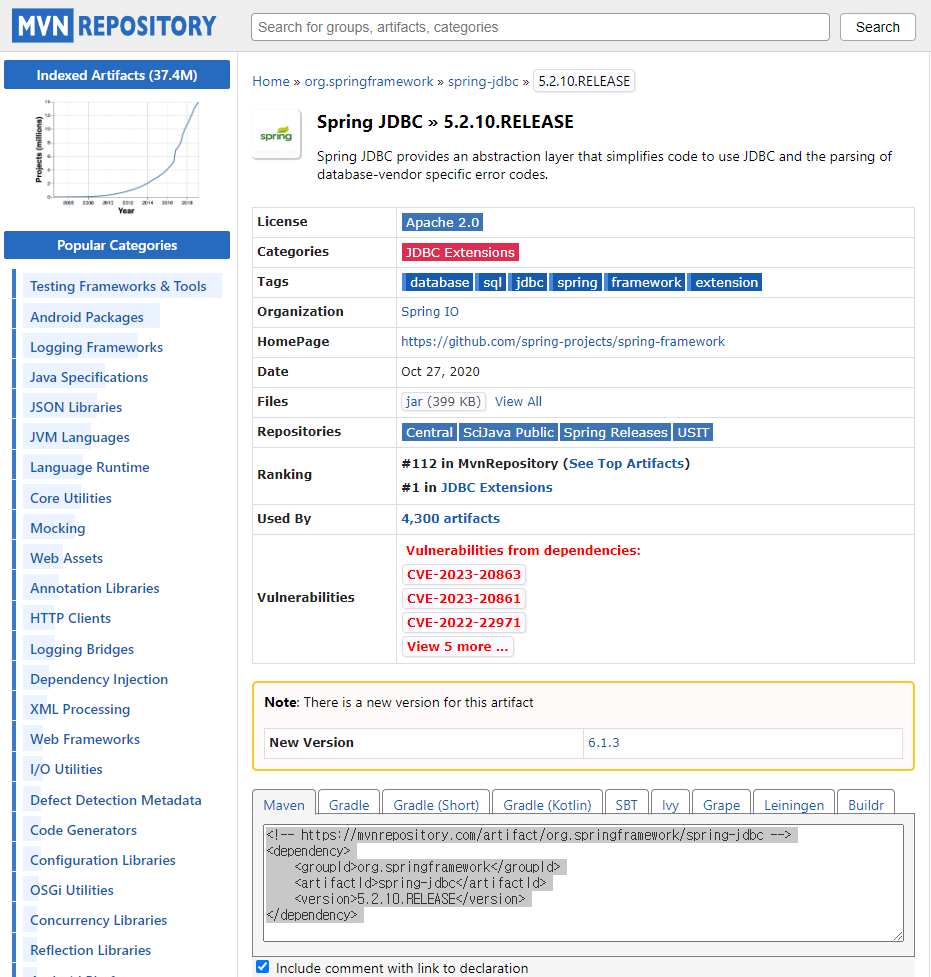931x977 pixels.
Task: Open Core Utilities category
Action: click(71, 498)
